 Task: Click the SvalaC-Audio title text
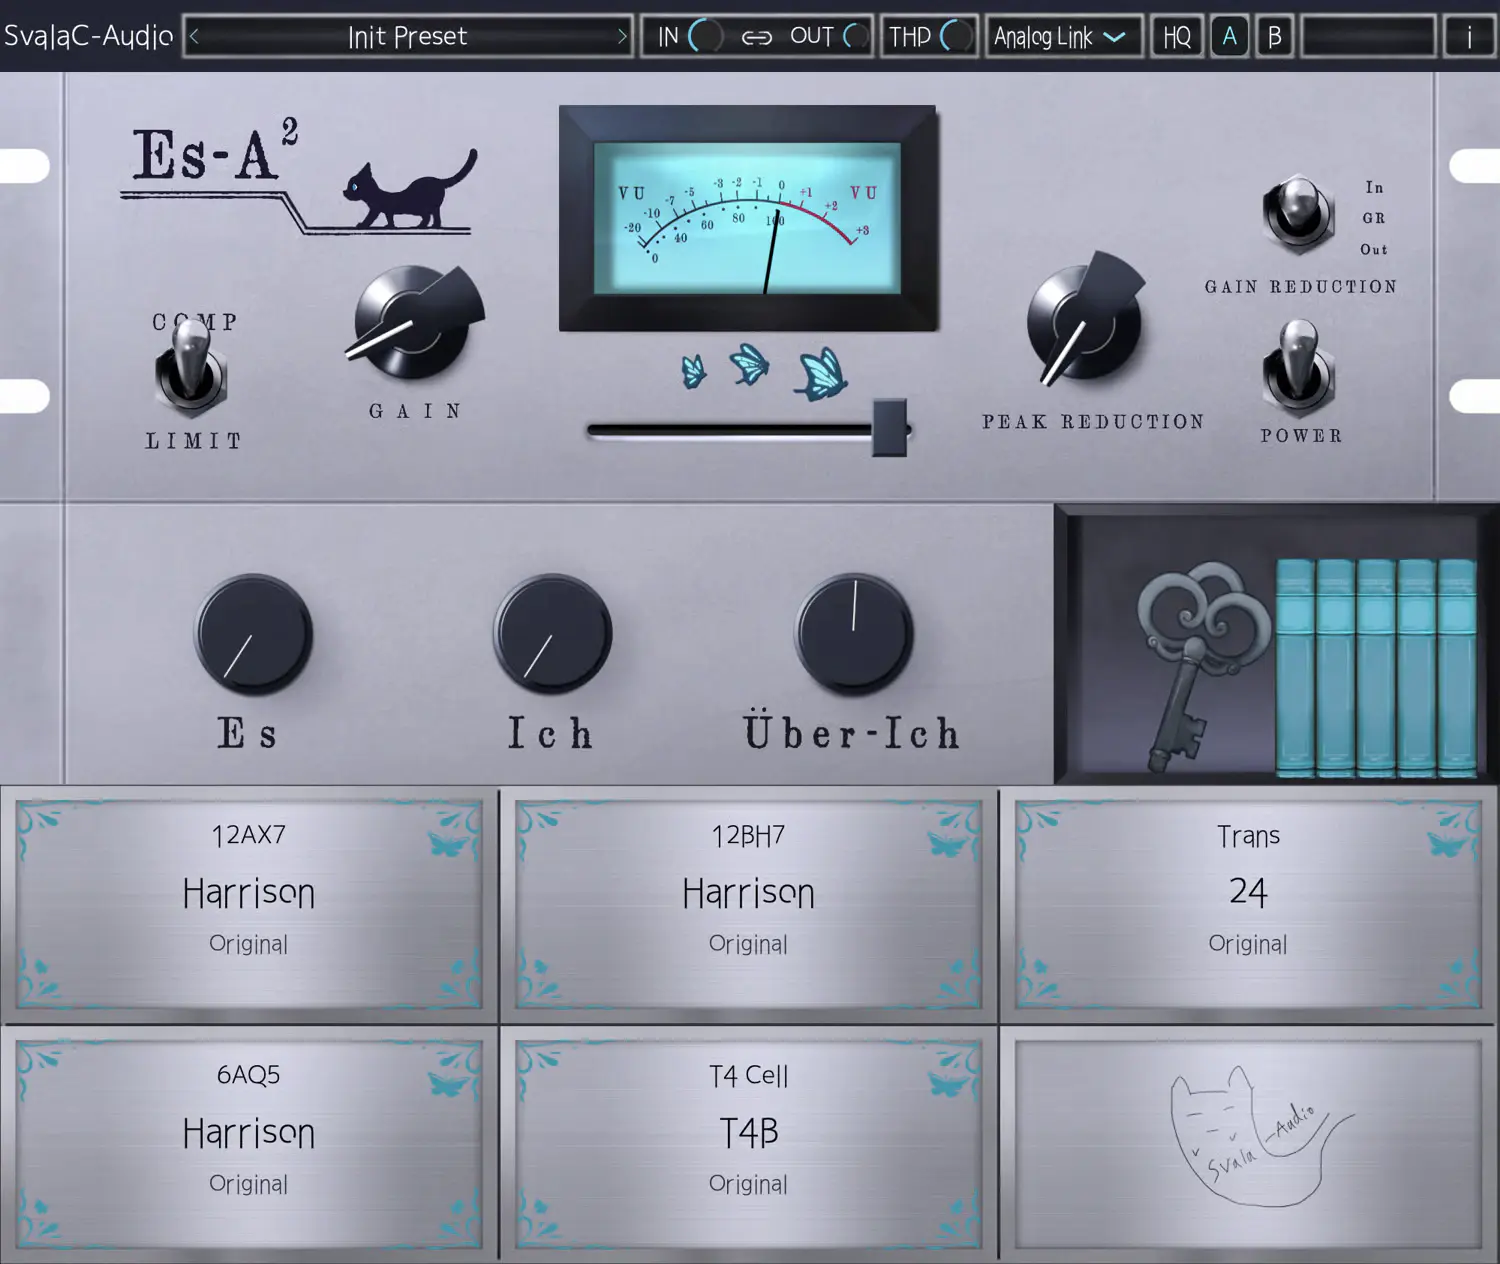(88, 37)
